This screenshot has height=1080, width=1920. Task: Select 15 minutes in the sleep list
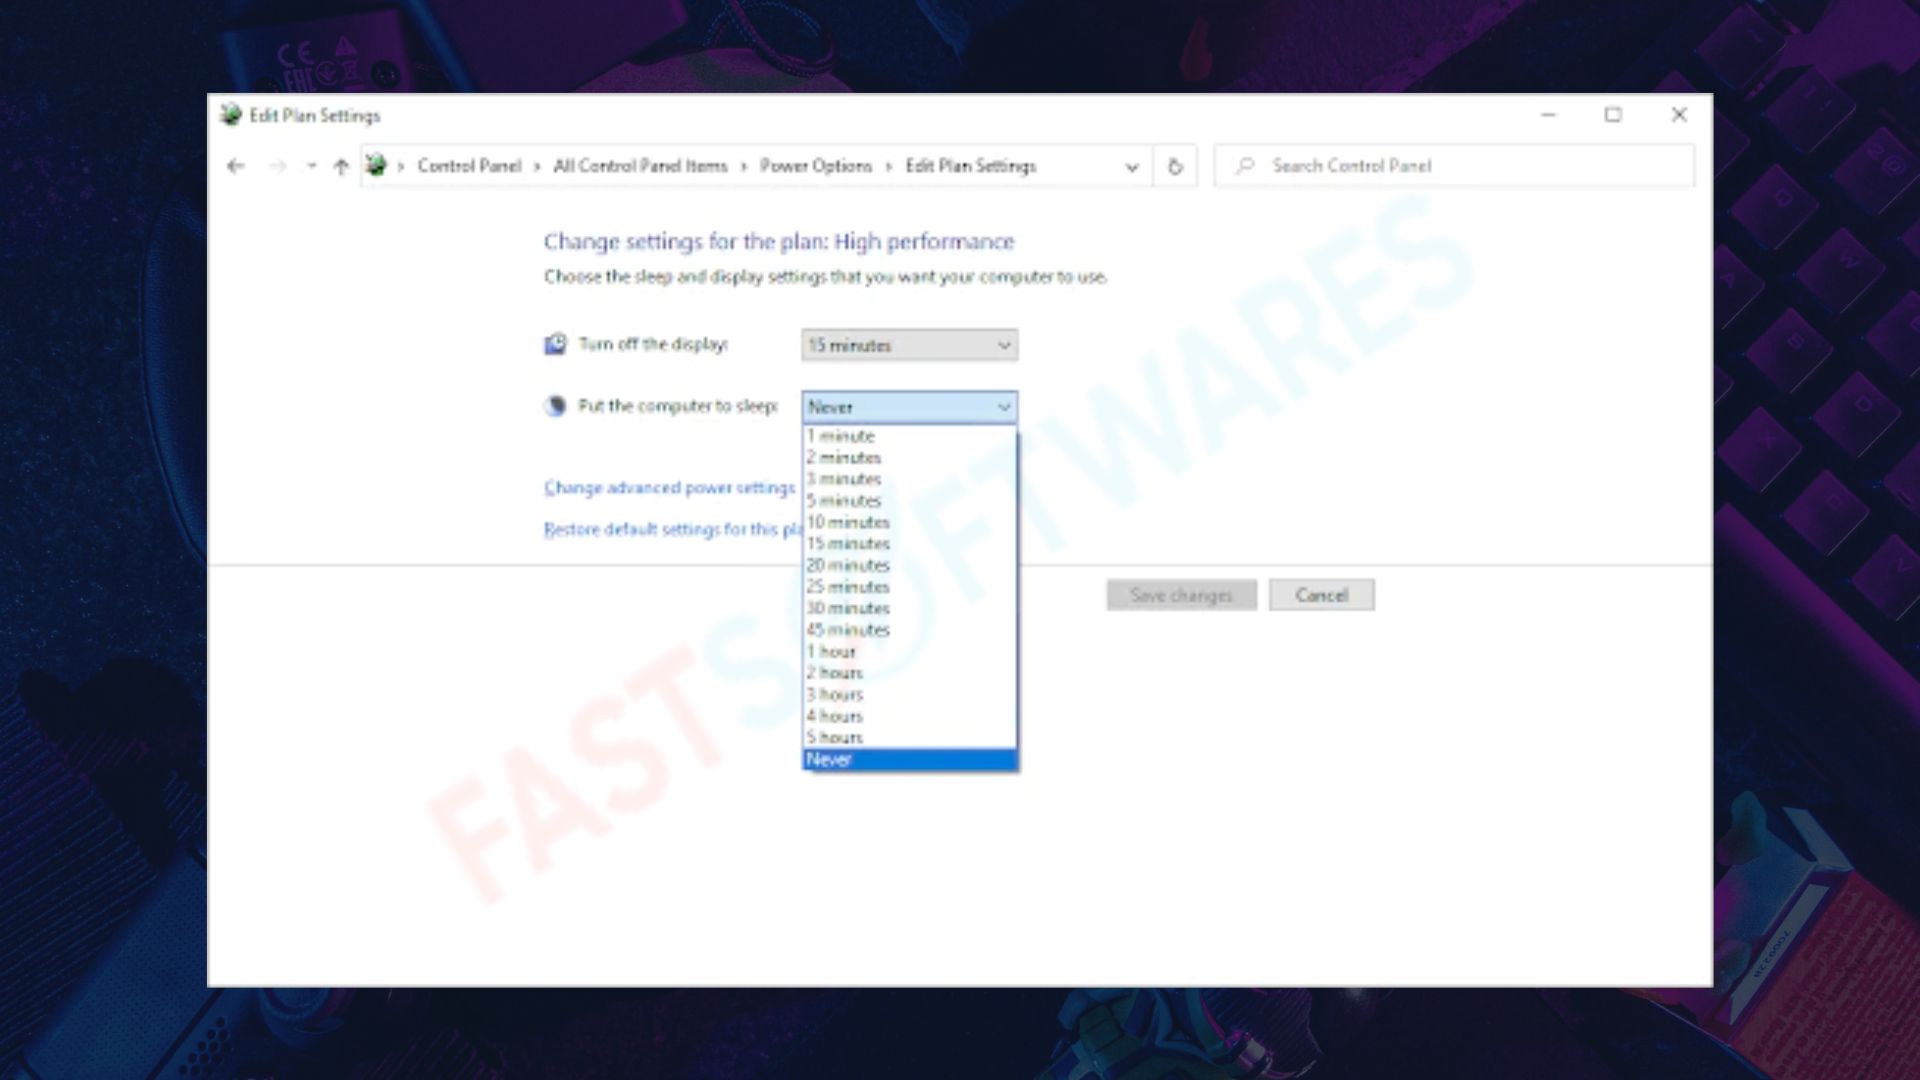909,544
